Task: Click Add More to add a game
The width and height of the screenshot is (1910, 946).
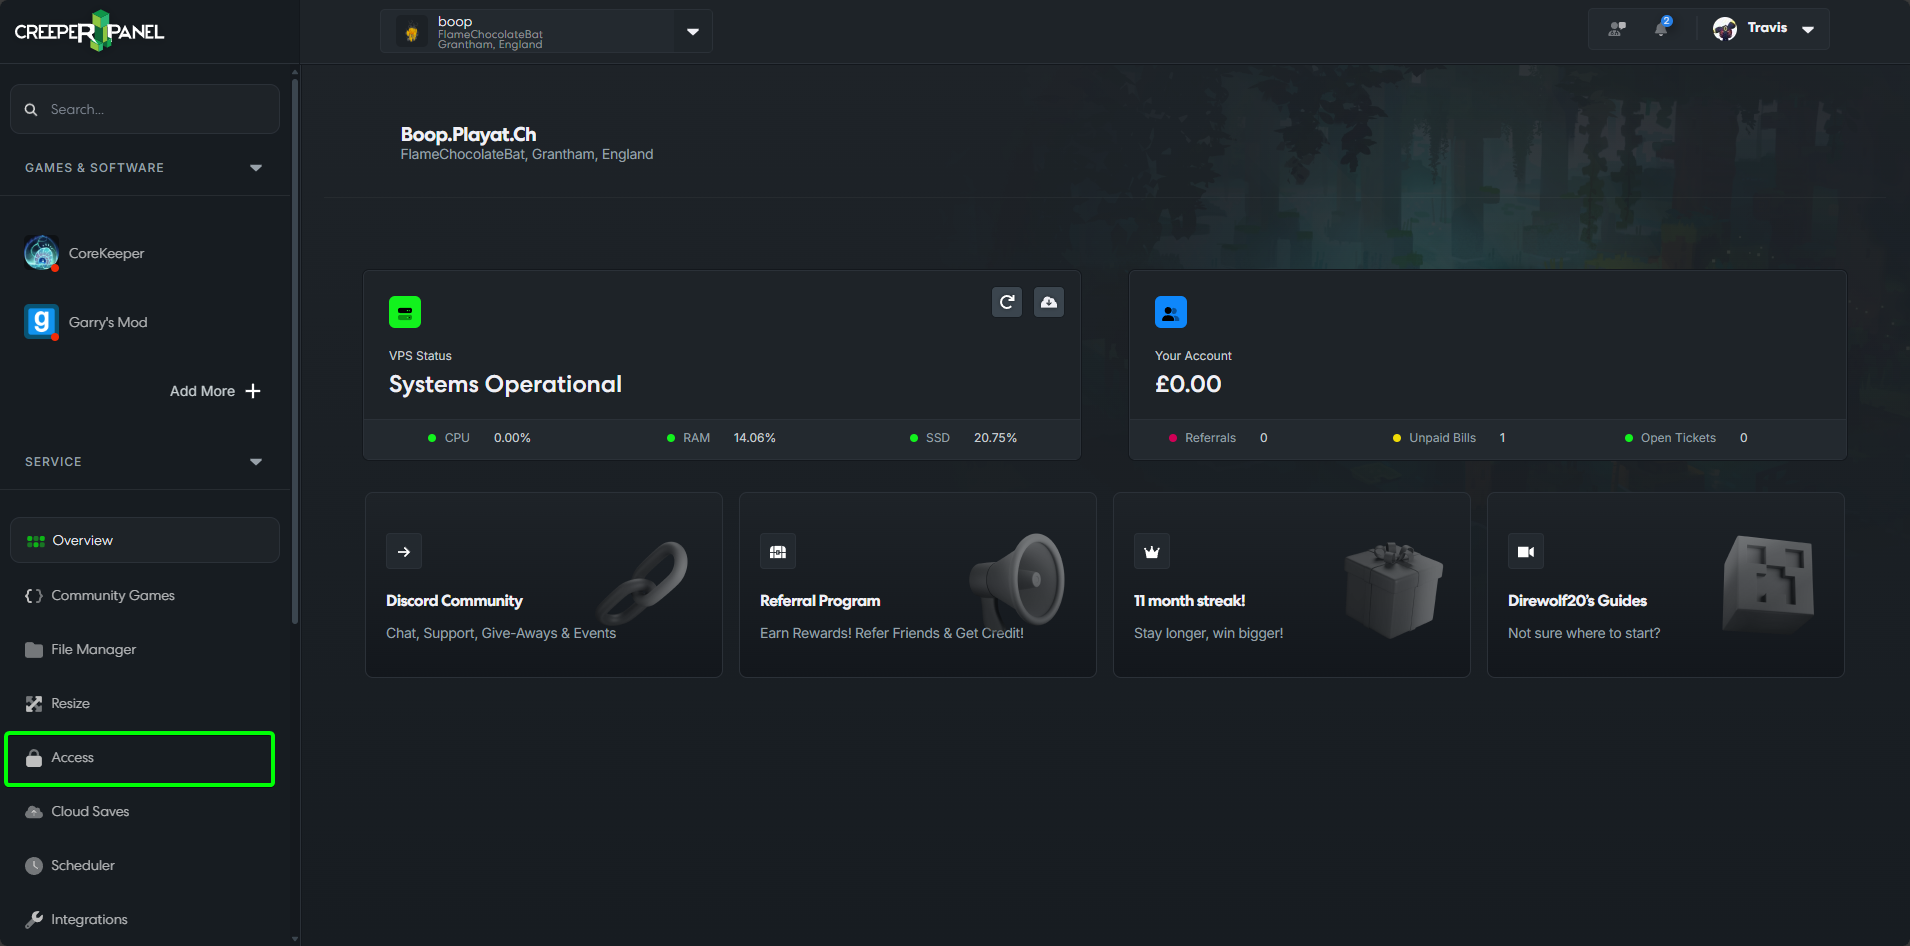Action: [x=214, y=391]
